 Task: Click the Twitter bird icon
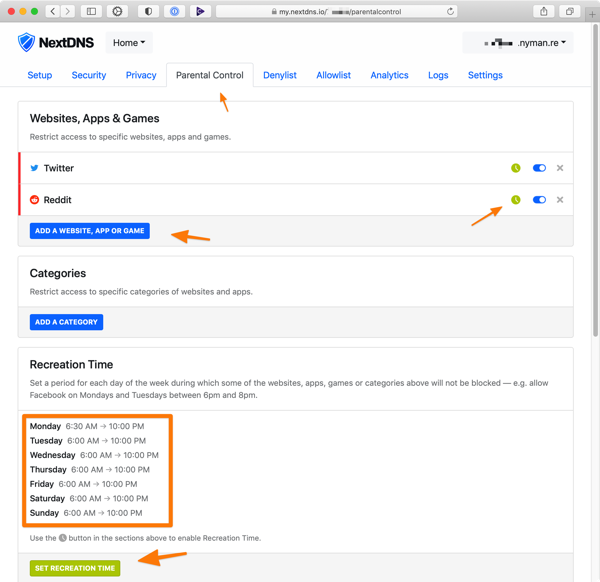pos(34,168)
